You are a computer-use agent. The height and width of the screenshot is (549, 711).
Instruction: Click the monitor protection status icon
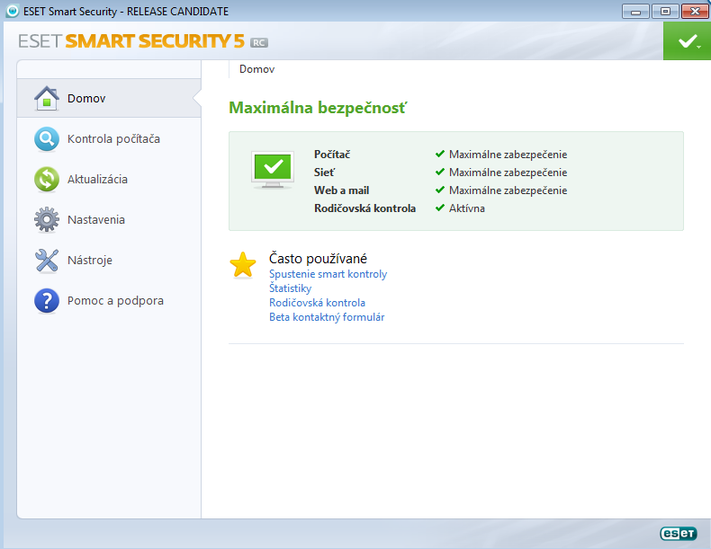tap(273, 170)
